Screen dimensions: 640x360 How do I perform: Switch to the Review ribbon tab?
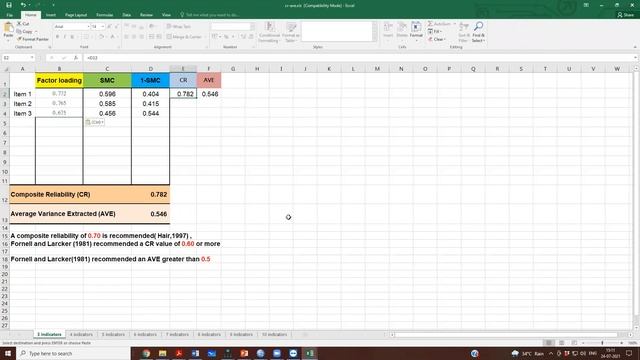pyautogui.click(x=146, y=15)
